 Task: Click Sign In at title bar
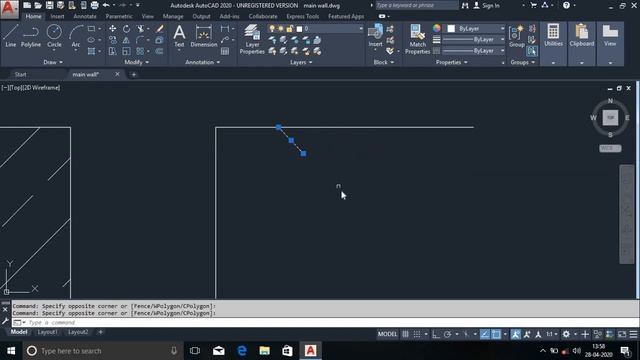pos(486,6)
